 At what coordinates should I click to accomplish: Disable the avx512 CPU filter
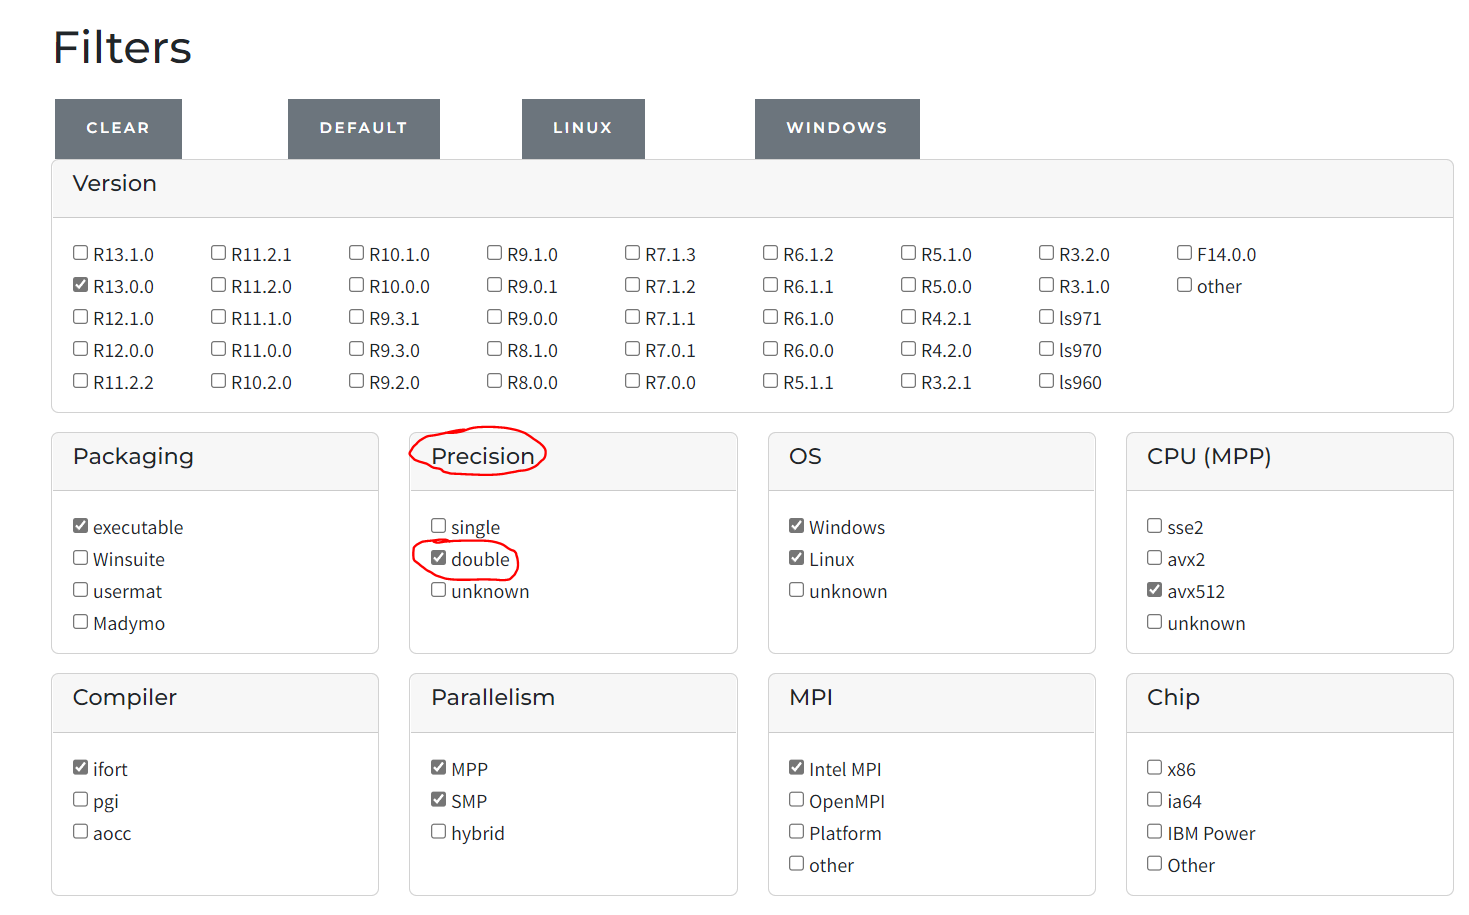tap(1155, 590)
